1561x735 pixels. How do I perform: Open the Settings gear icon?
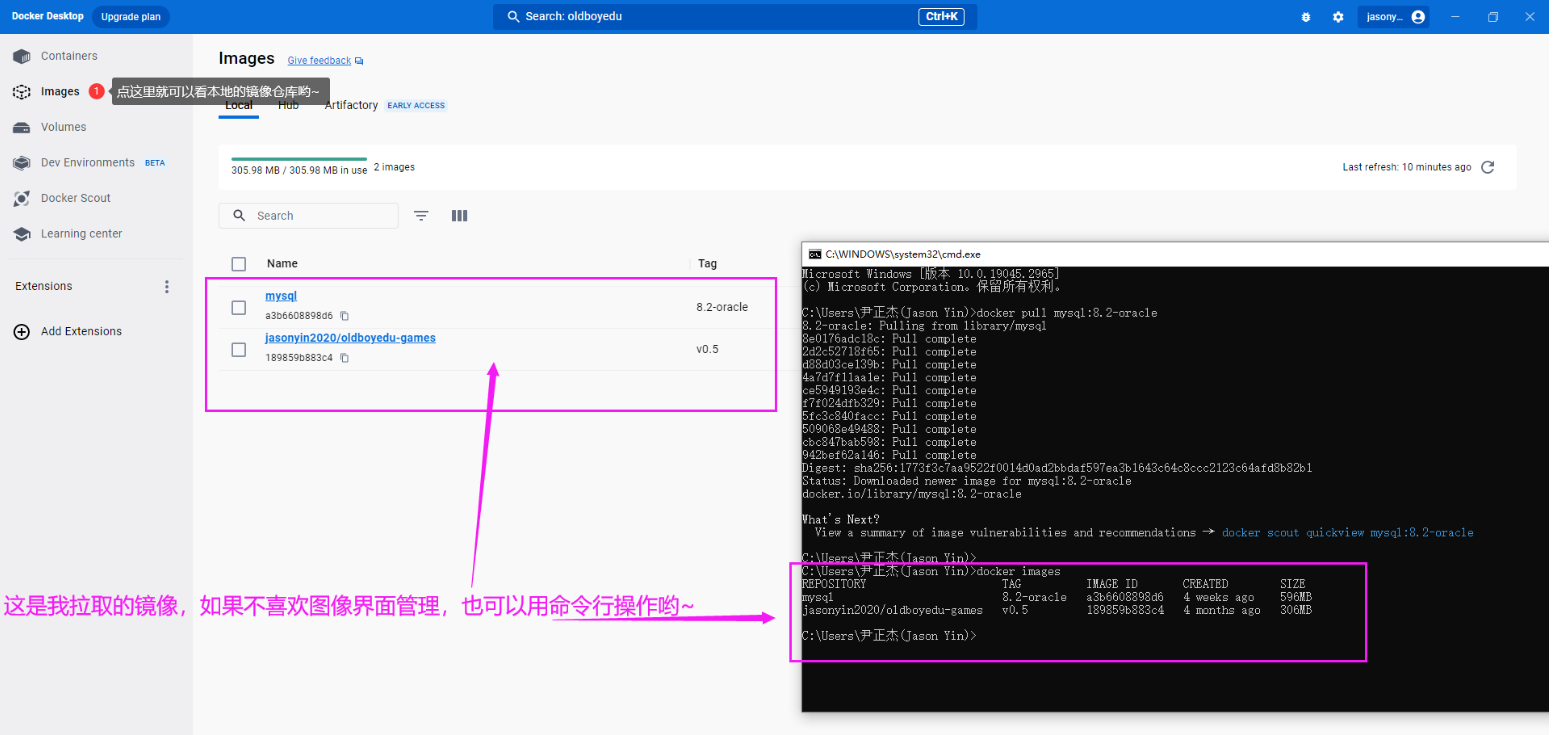pyautogui.click(x=1338, y=17)
